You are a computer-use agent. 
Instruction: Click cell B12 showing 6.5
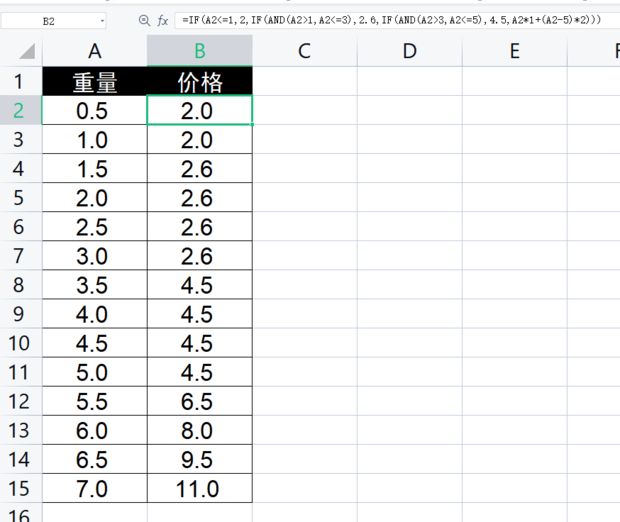tap(200, 401)
